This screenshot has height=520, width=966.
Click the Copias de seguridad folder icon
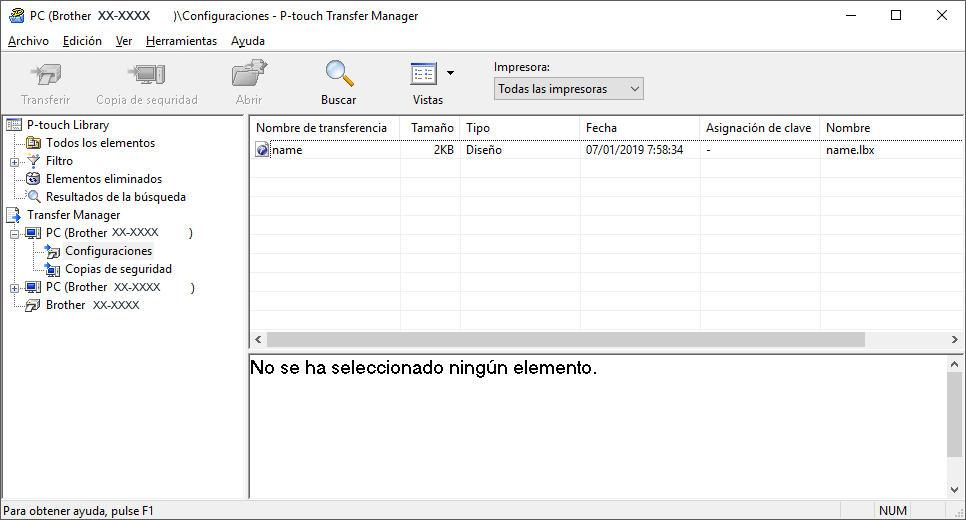(52, 269)
